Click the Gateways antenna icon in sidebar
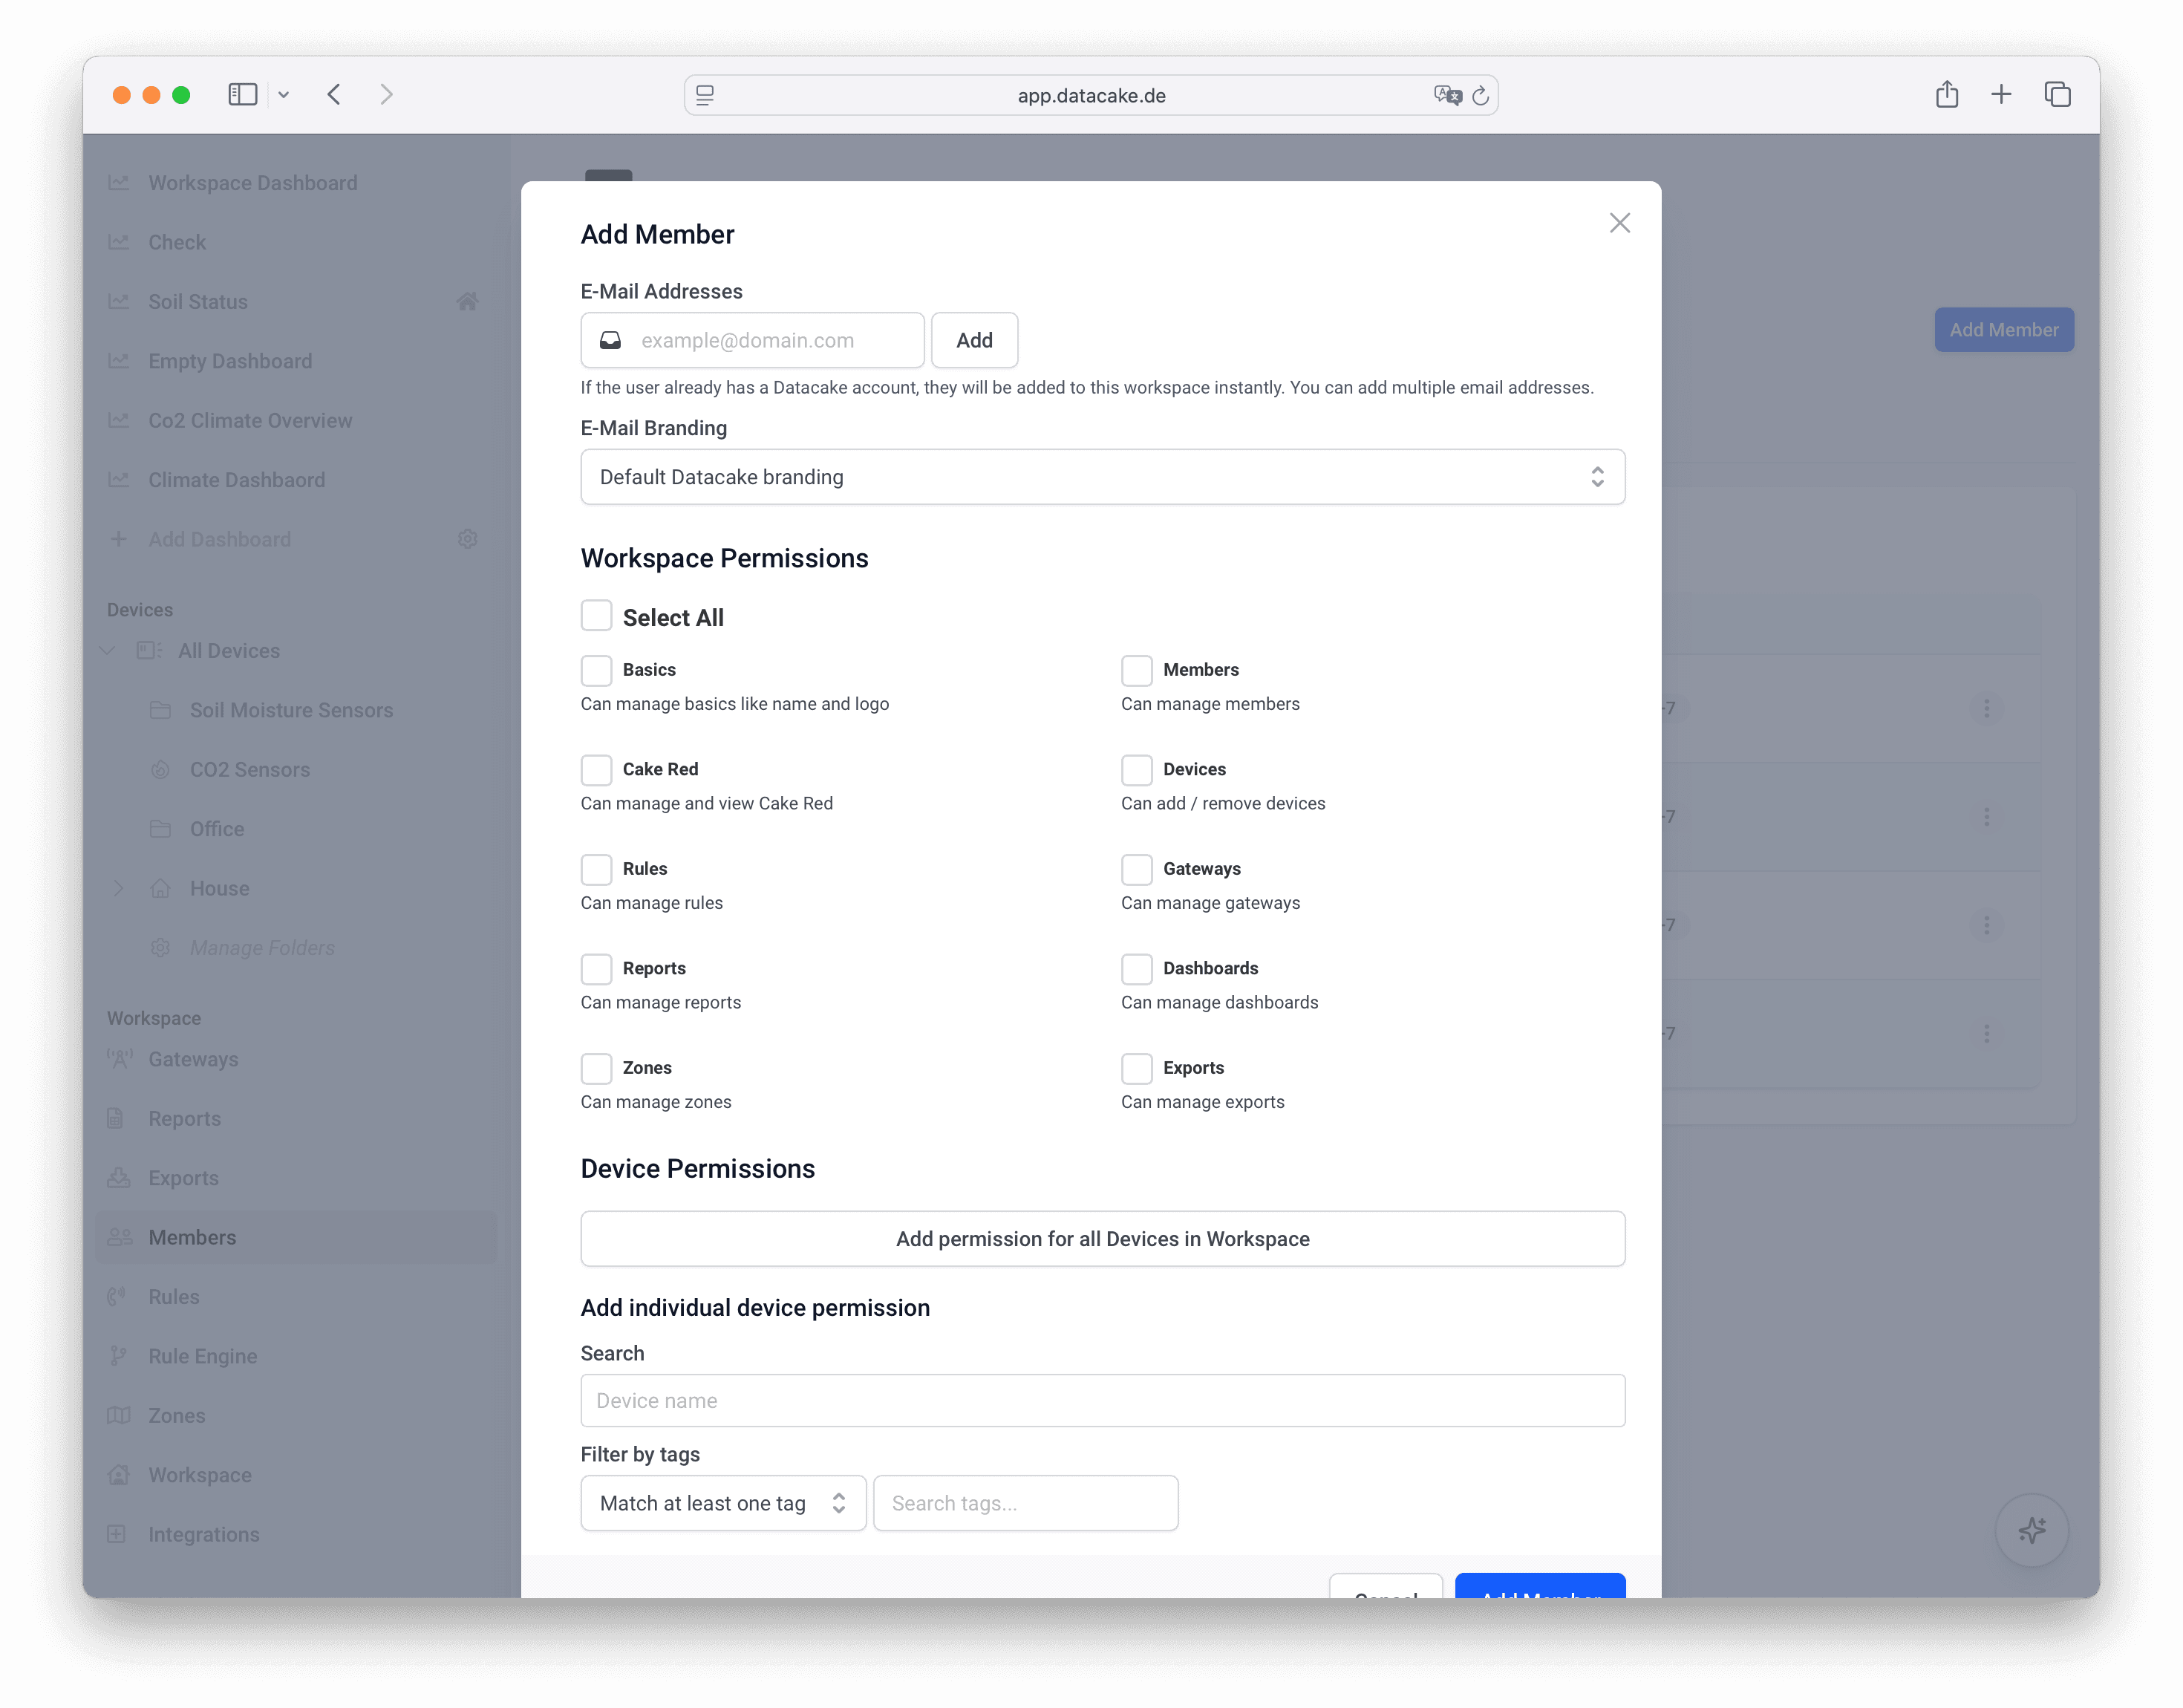The width and height of the screenshot is (2183, 1708). click(119, 1059)
